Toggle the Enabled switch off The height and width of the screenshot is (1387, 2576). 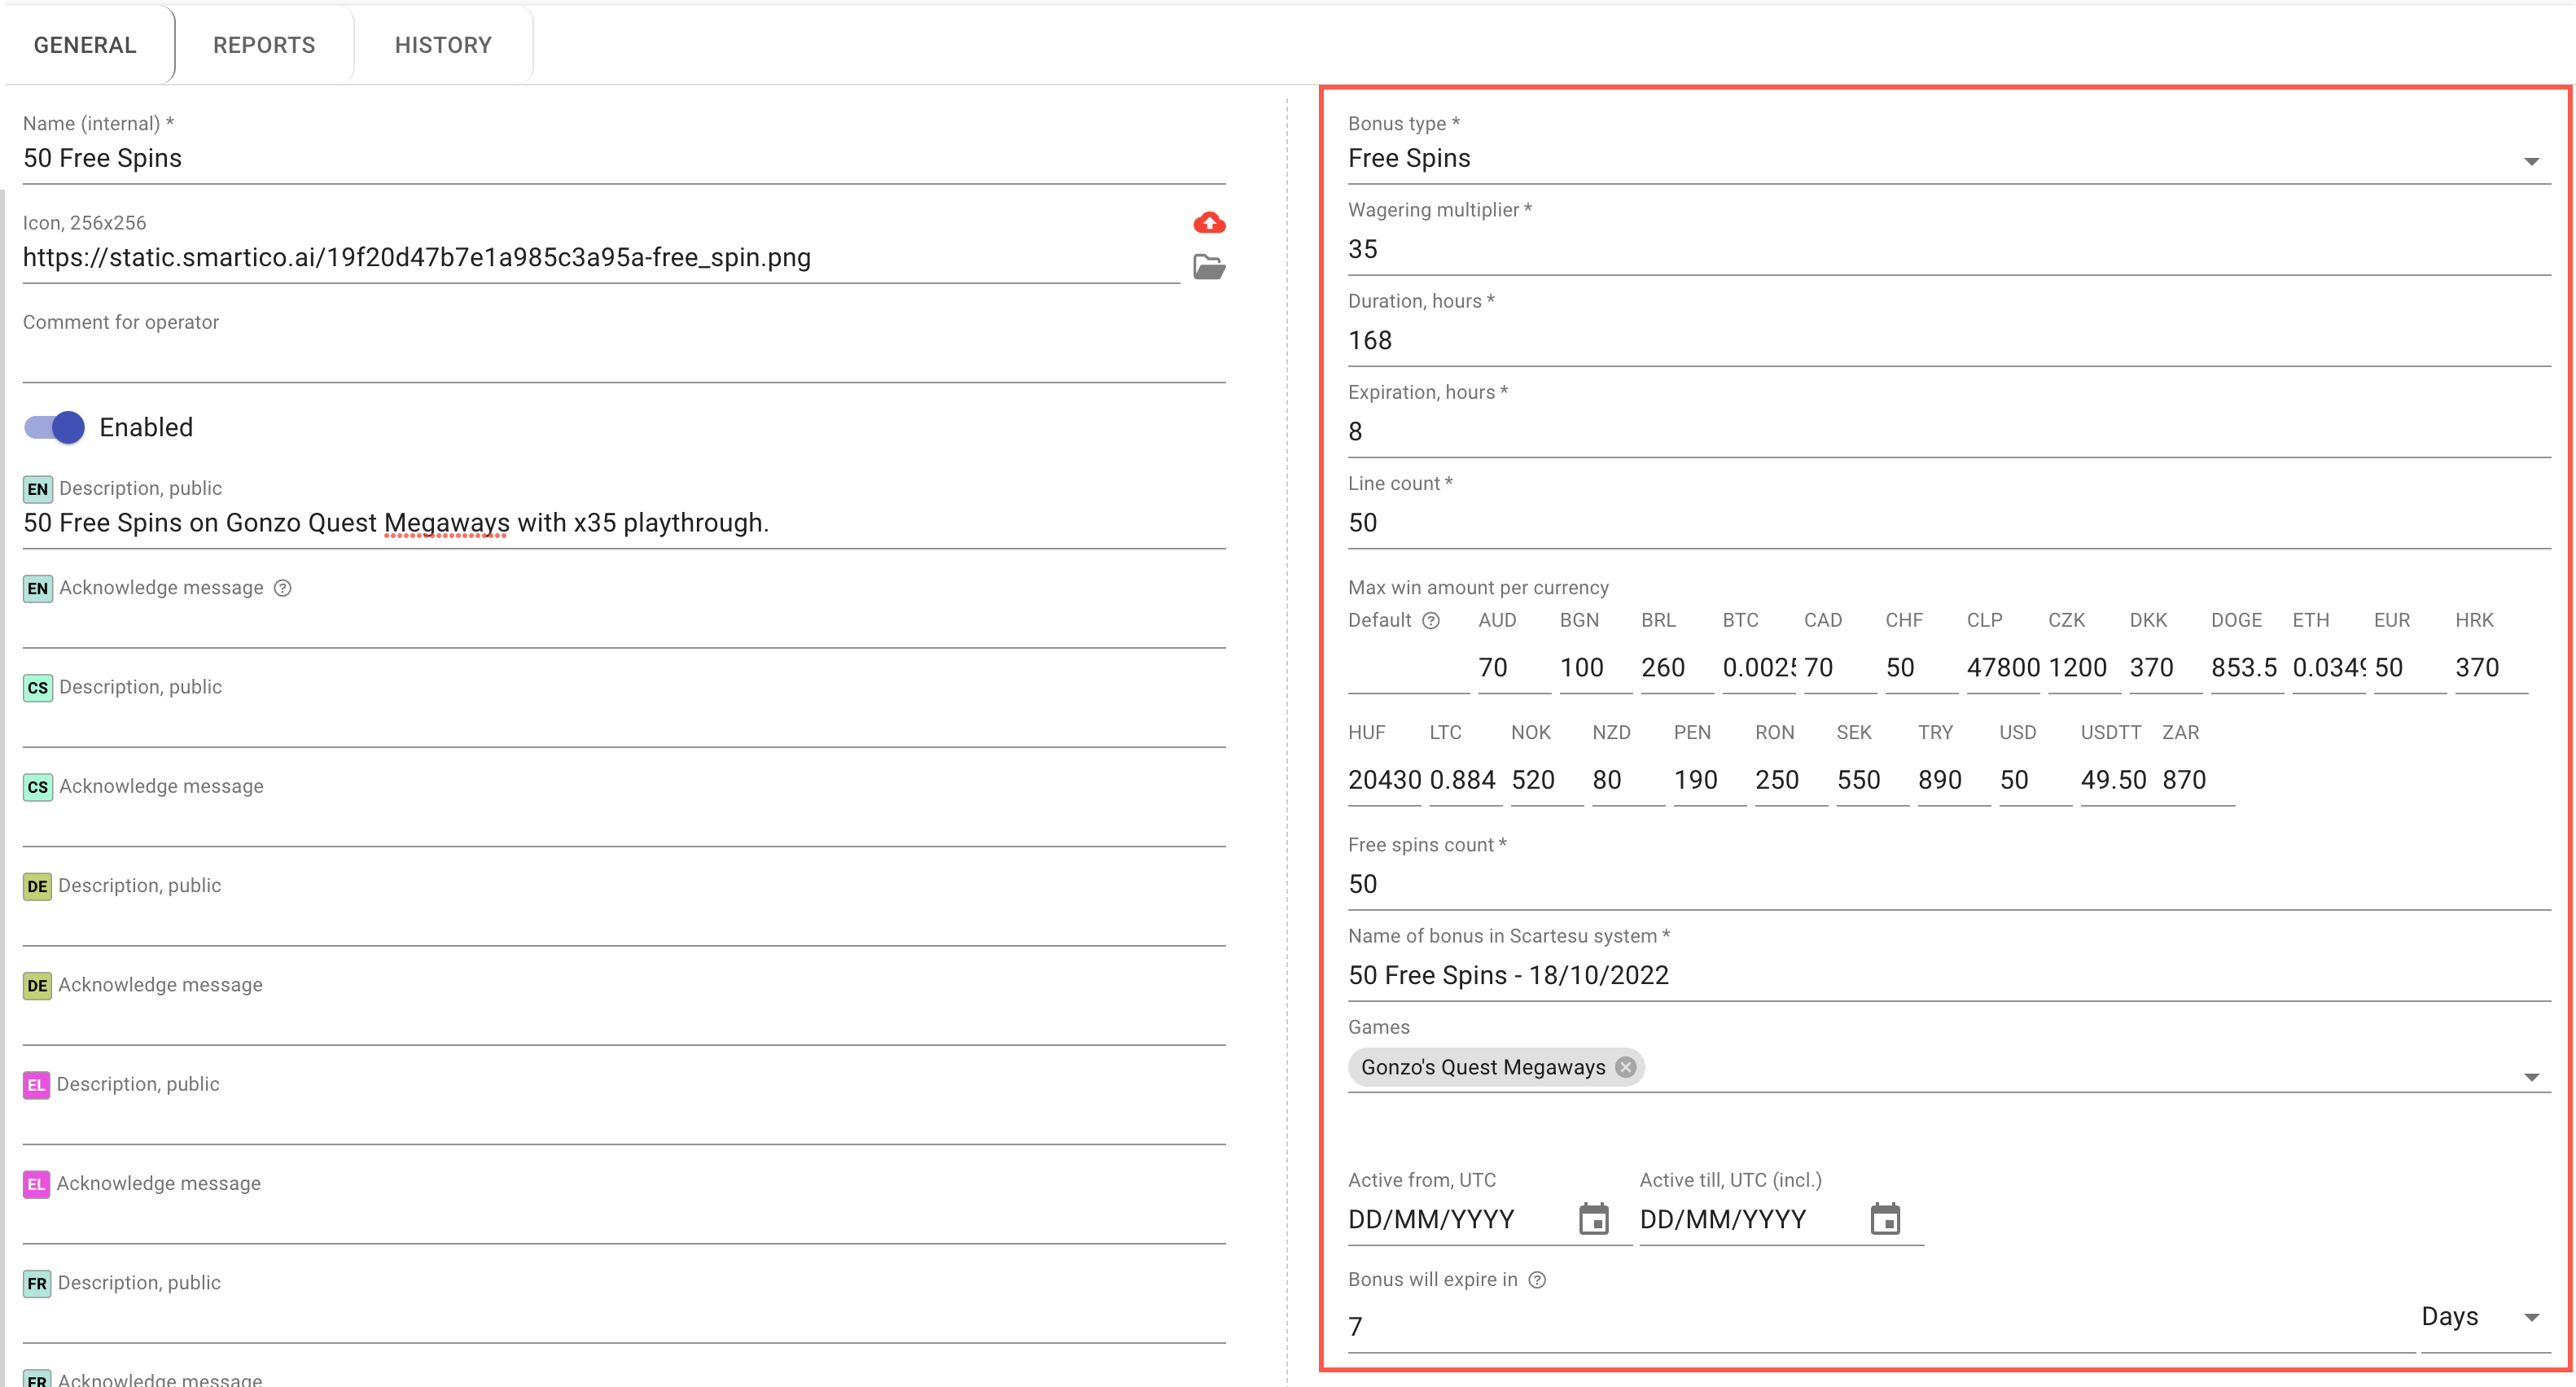(x=54, y=428)
